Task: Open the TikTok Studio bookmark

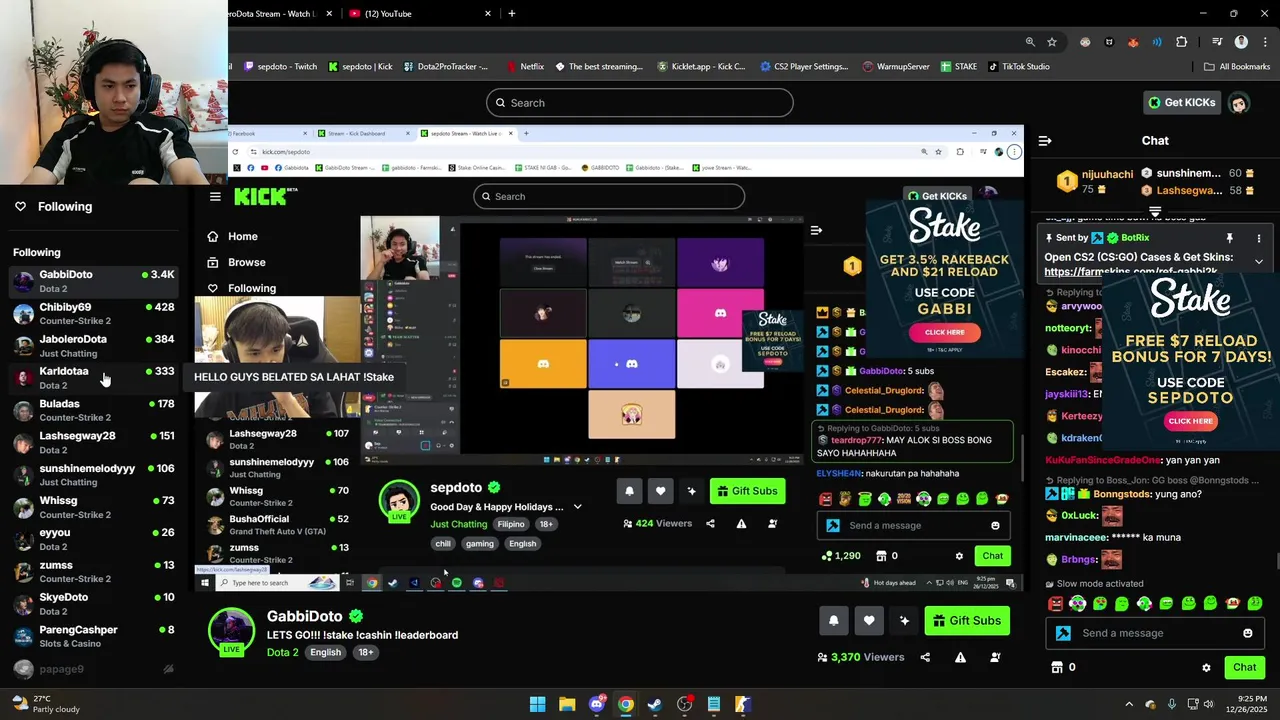Action: point(1019,67)
